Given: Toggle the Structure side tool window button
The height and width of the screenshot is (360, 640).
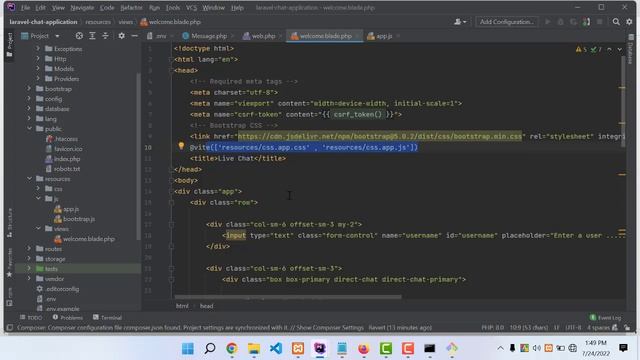Looking at the screenshot, I should tap(10, 222).
